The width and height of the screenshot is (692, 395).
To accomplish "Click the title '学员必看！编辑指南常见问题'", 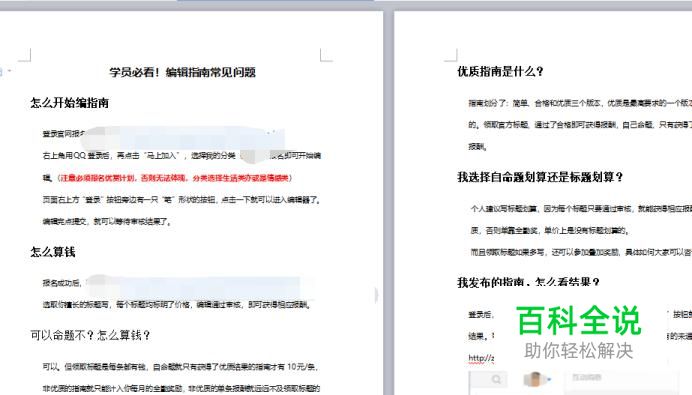I will pyautogui.click(x=182, y=72).
